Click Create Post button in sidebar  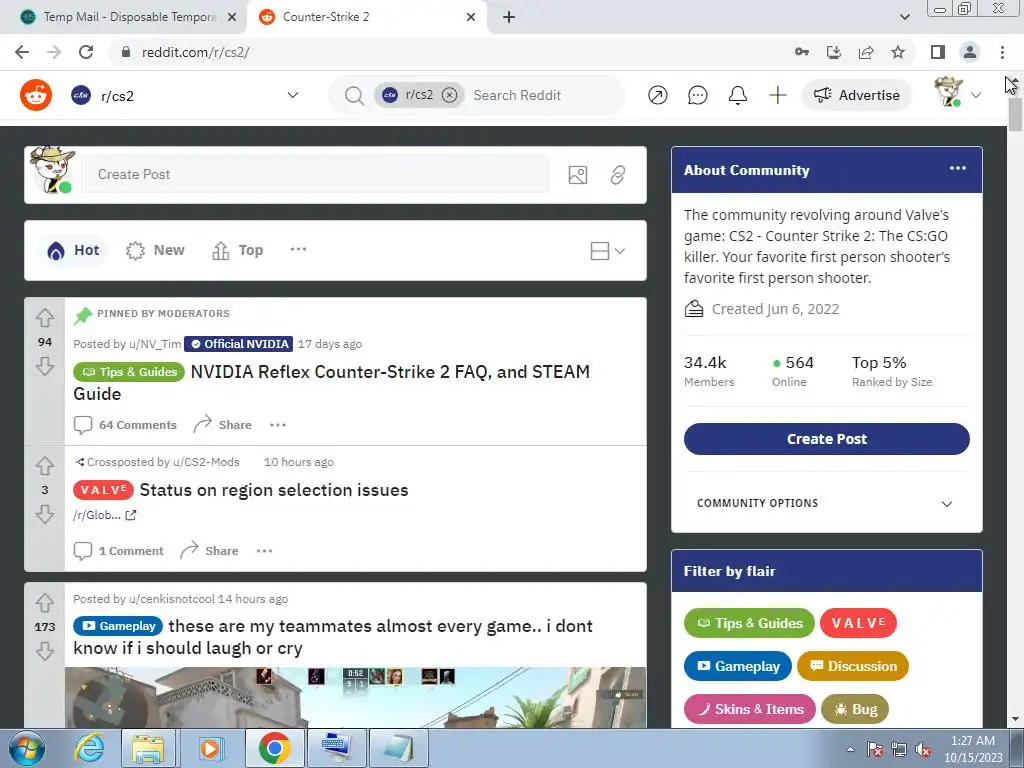[827, 439]
